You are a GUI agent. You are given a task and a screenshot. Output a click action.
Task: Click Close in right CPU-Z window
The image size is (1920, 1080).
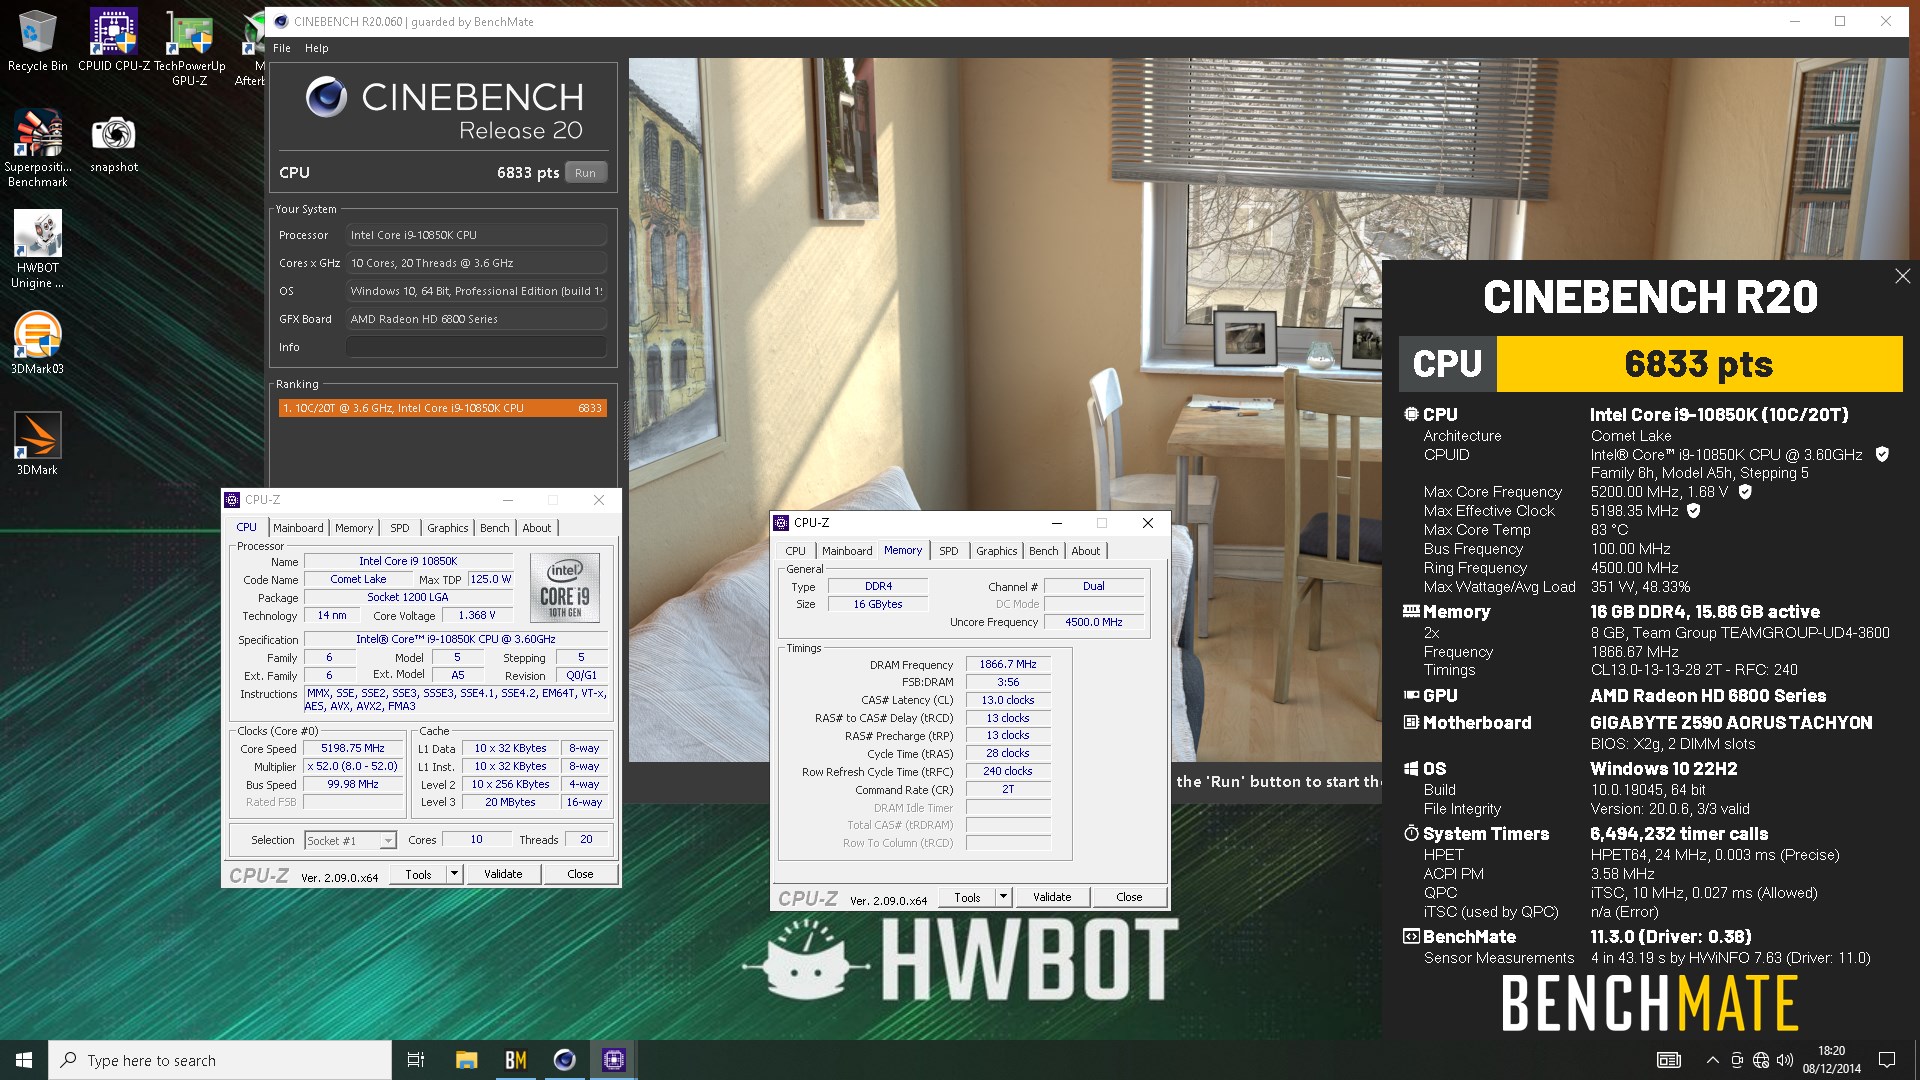point(1129,898)
